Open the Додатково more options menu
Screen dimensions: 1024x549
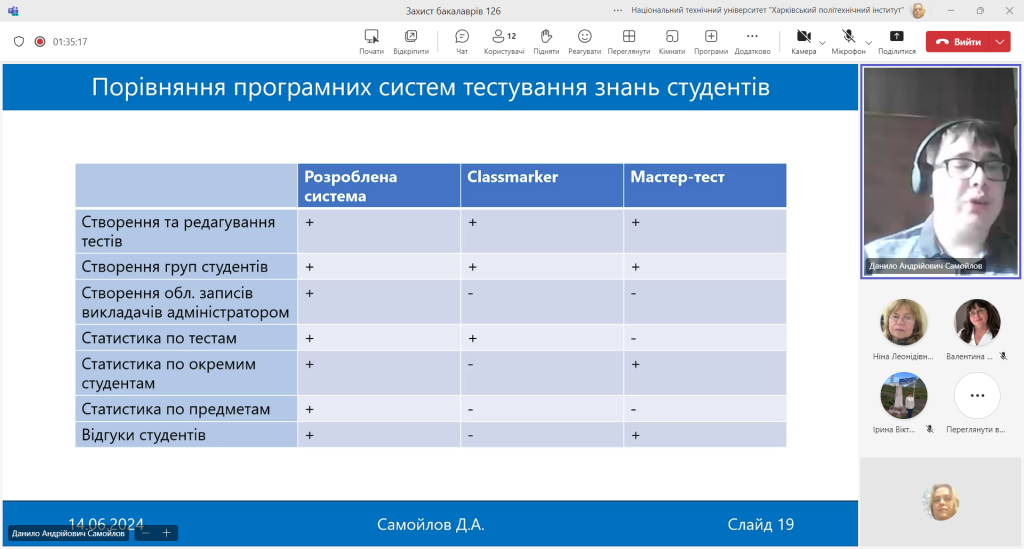(752, 37)
